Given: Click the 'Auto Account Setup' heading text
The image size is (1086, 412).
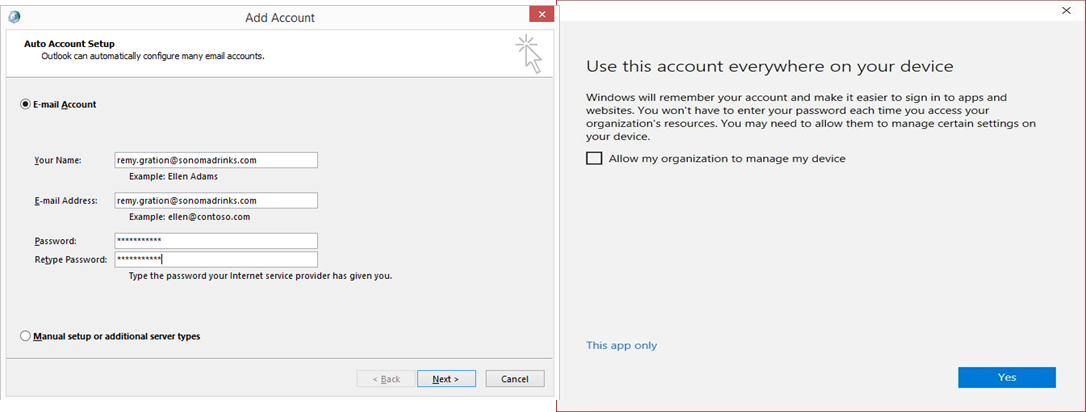Looking at the screenshot, I should 69,44.
